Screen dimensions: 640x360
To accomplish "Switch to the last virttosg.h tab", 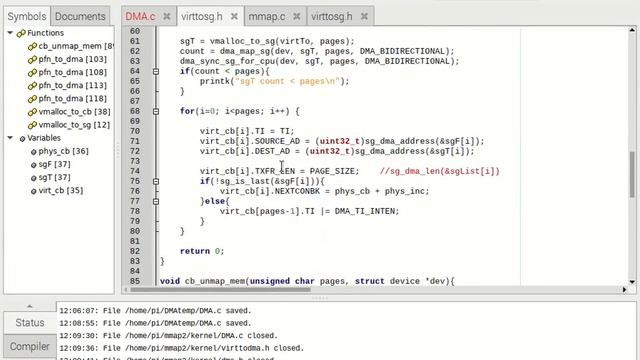I will [x=331, y=16].
